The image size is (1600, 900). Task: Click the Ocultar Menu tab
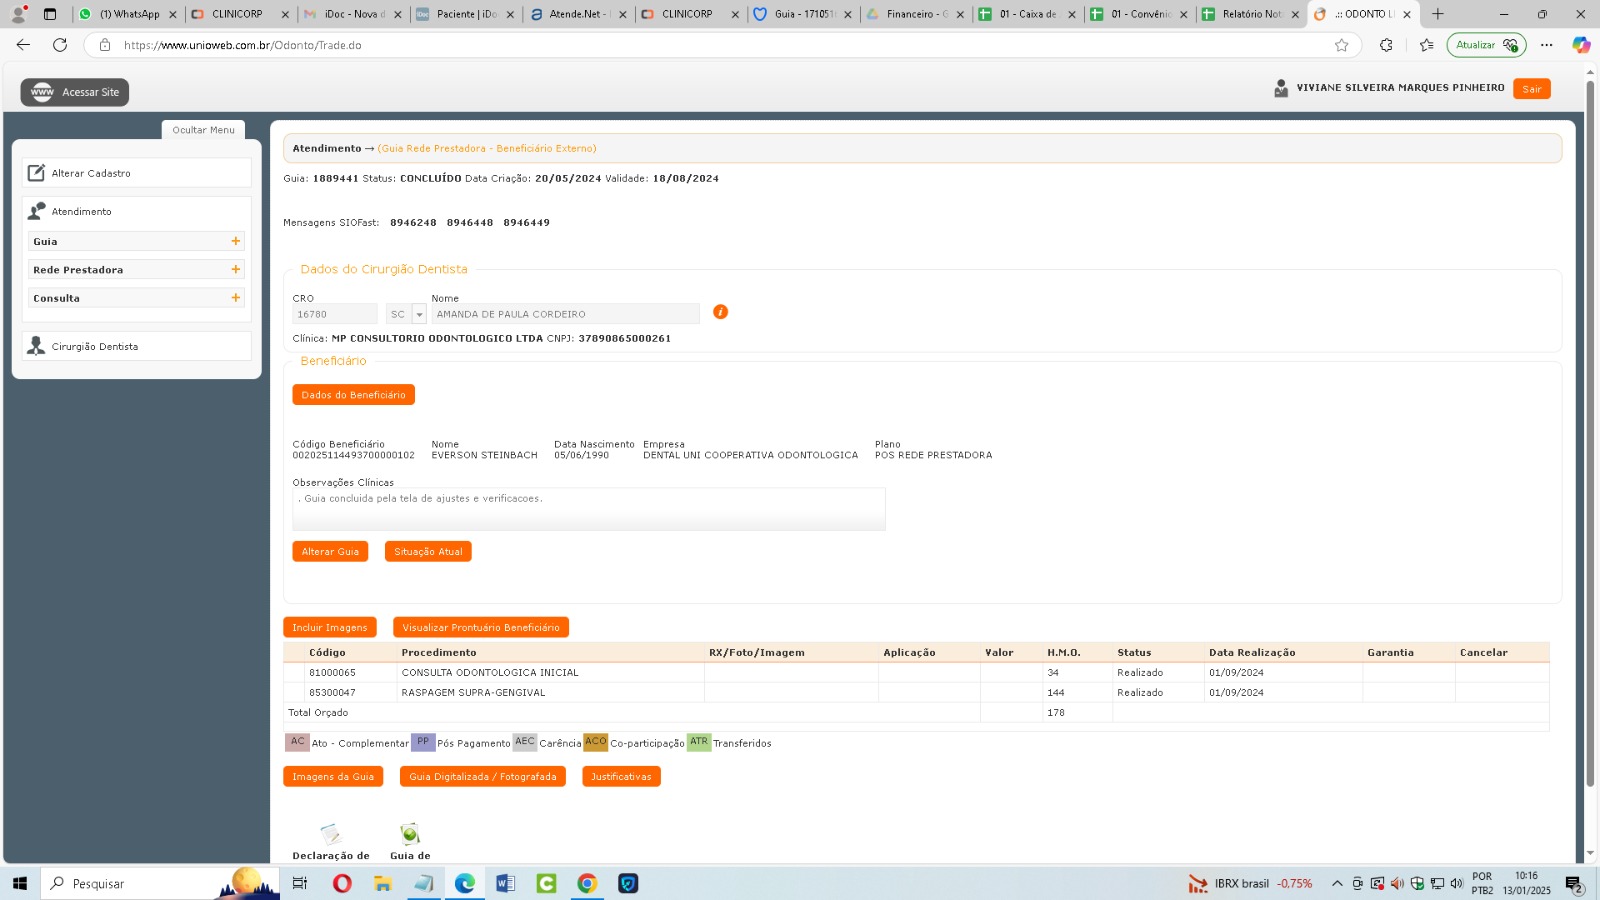click(203, 130)
